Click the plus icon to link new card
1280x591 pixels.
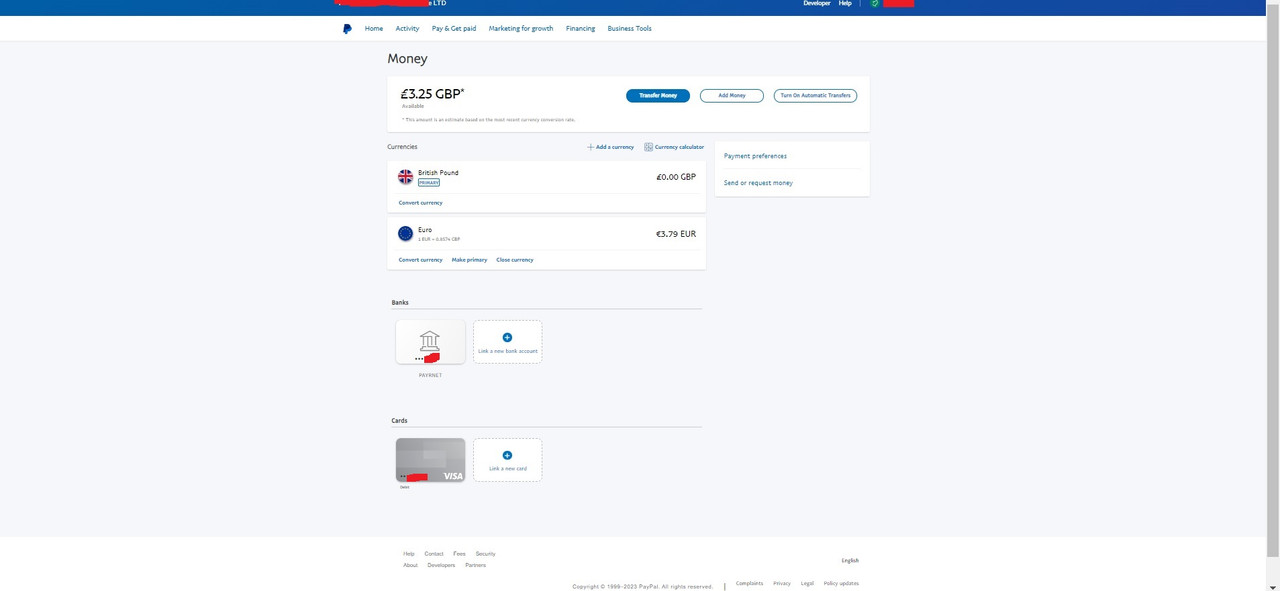(507, 456)
